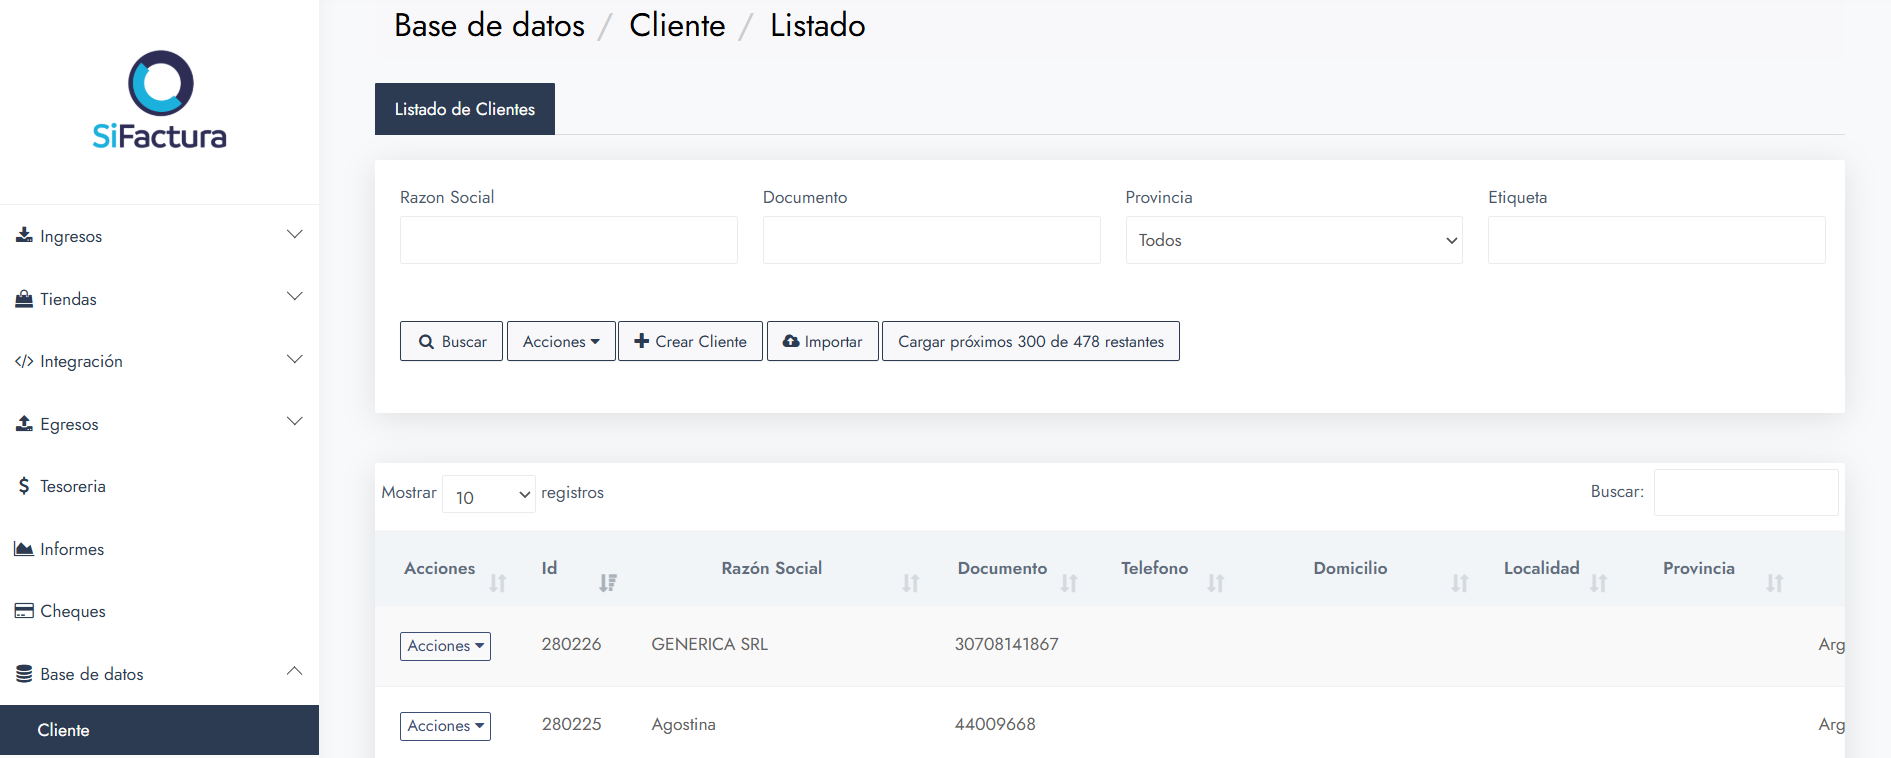Load next 300 of 478 remaining clients

tap(1030, 341)
